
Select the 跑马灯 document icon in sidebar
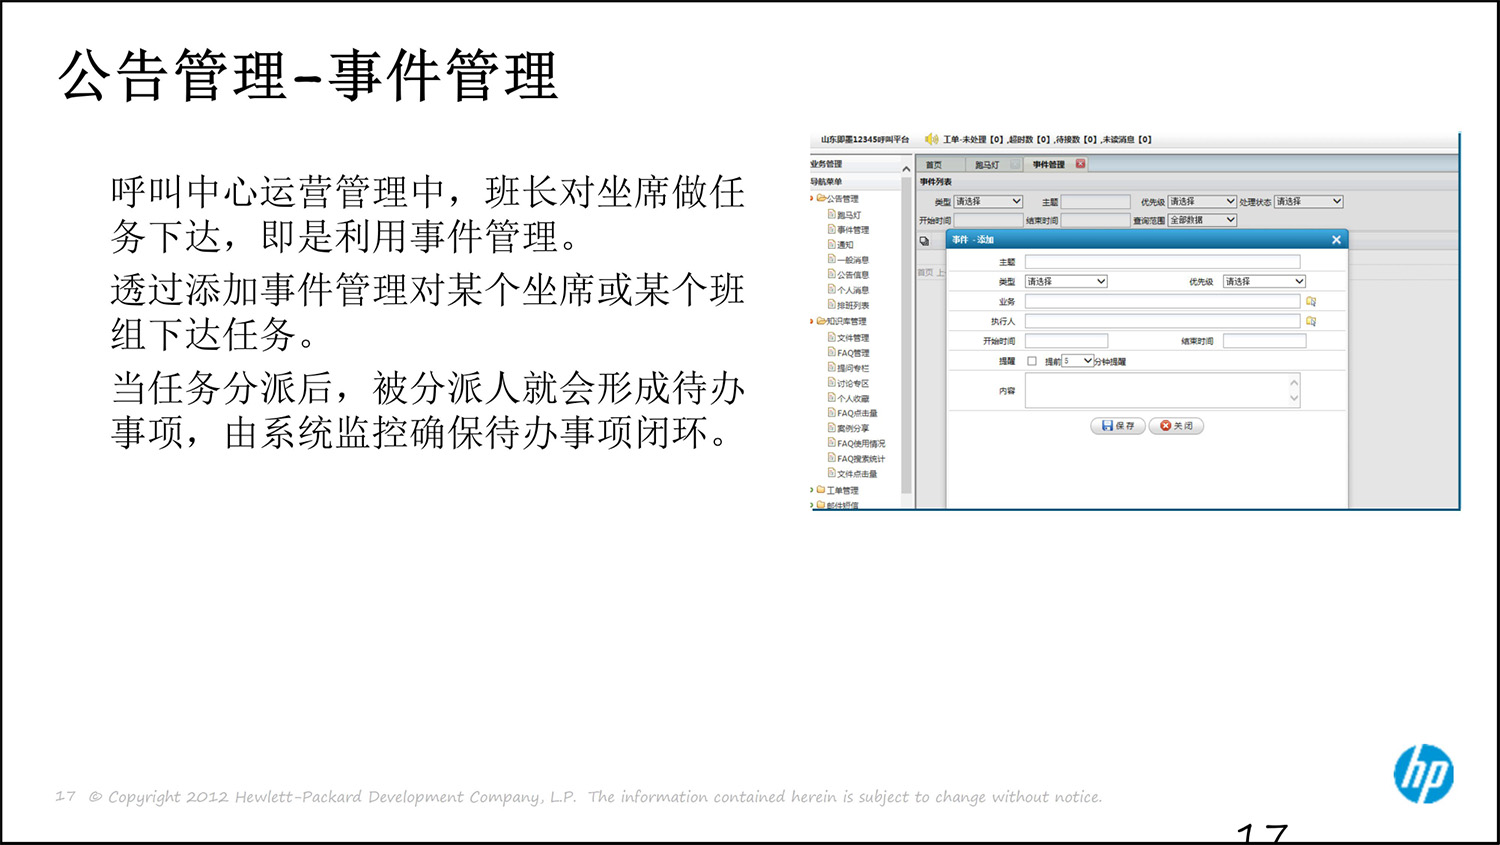pos(830,214)
